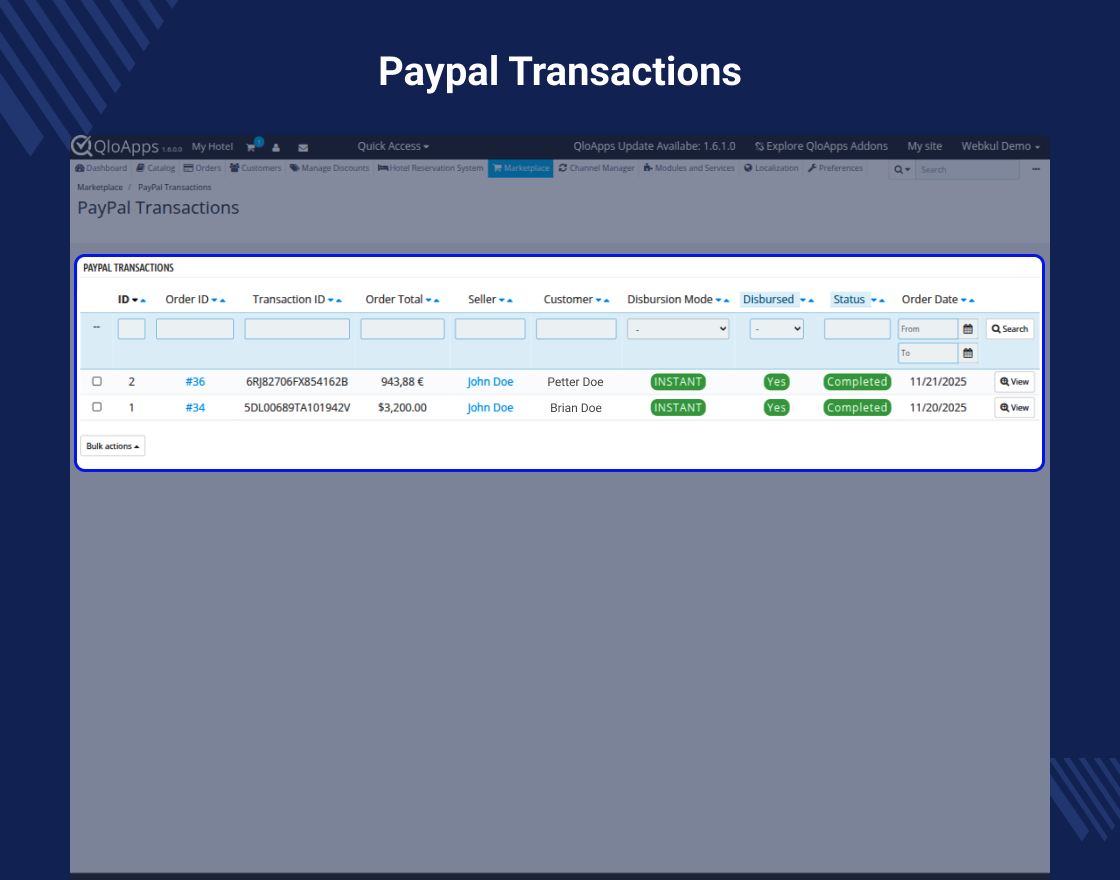The height and width of the screenshot is (880, 1120).
Task: Focus the ID filter field
Action: tap(131, 329)
